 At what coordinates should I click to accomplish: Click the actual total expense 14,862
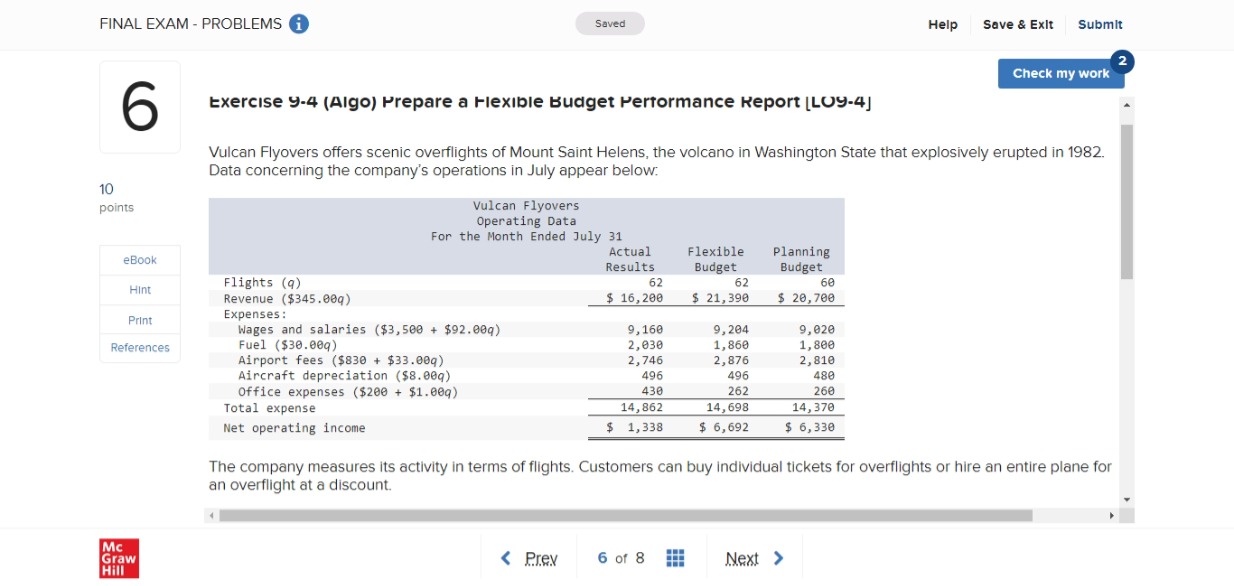pyautogui.click(x=642, y=408)
